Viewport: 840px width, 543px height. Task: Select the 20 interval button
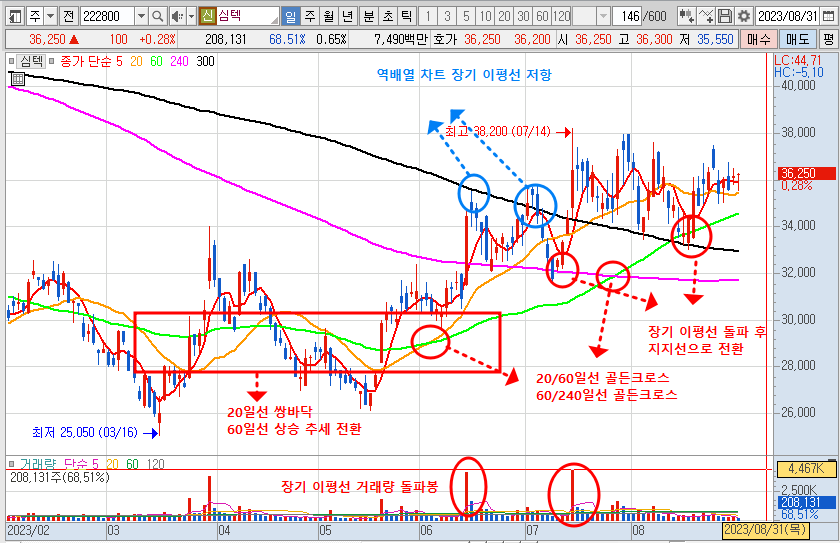[504, 17]
